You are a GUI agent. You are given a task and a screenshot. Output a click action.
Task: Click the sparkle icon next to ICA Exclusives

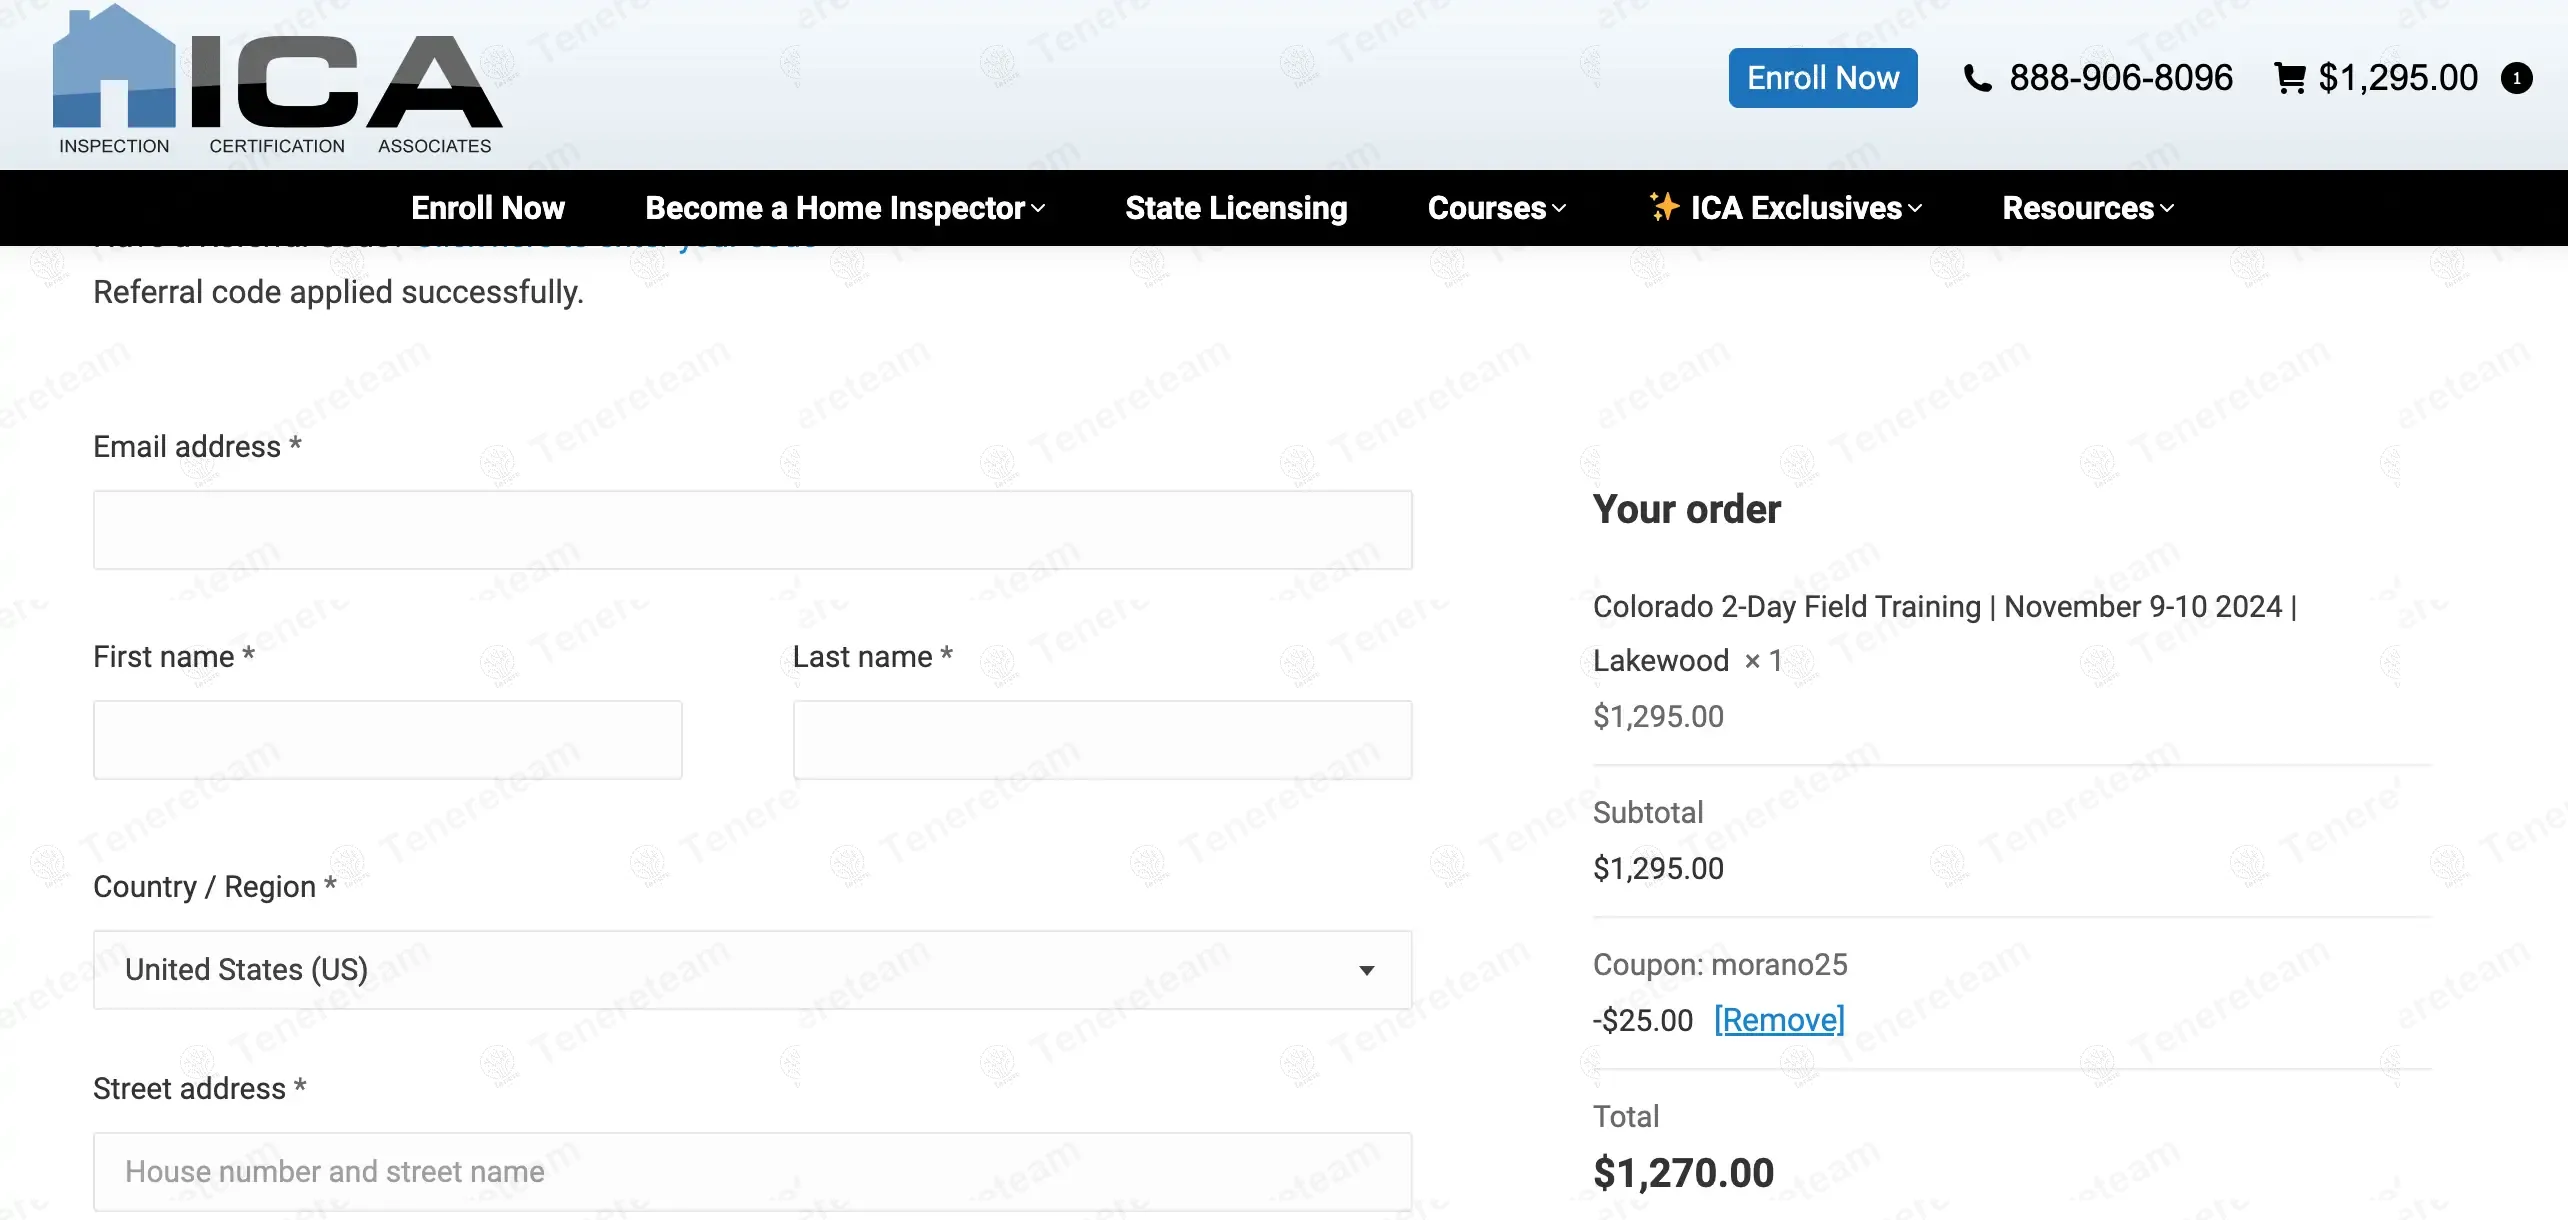(x=1663, y=207)
